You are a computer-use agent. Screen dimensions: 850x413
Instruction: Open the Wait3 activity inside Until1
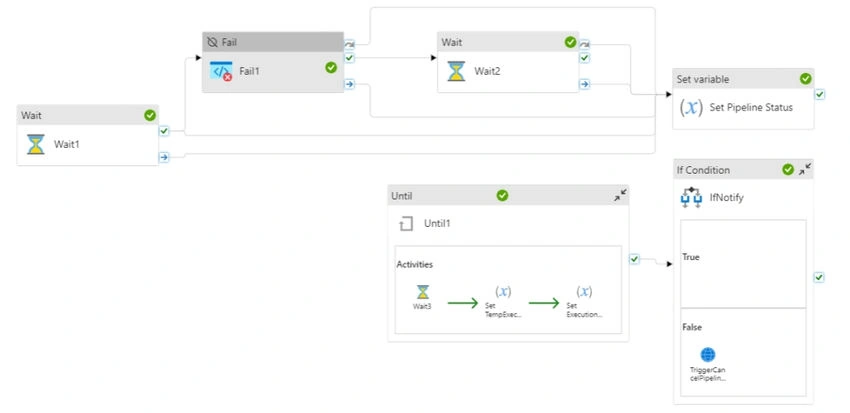click(422, 298)
